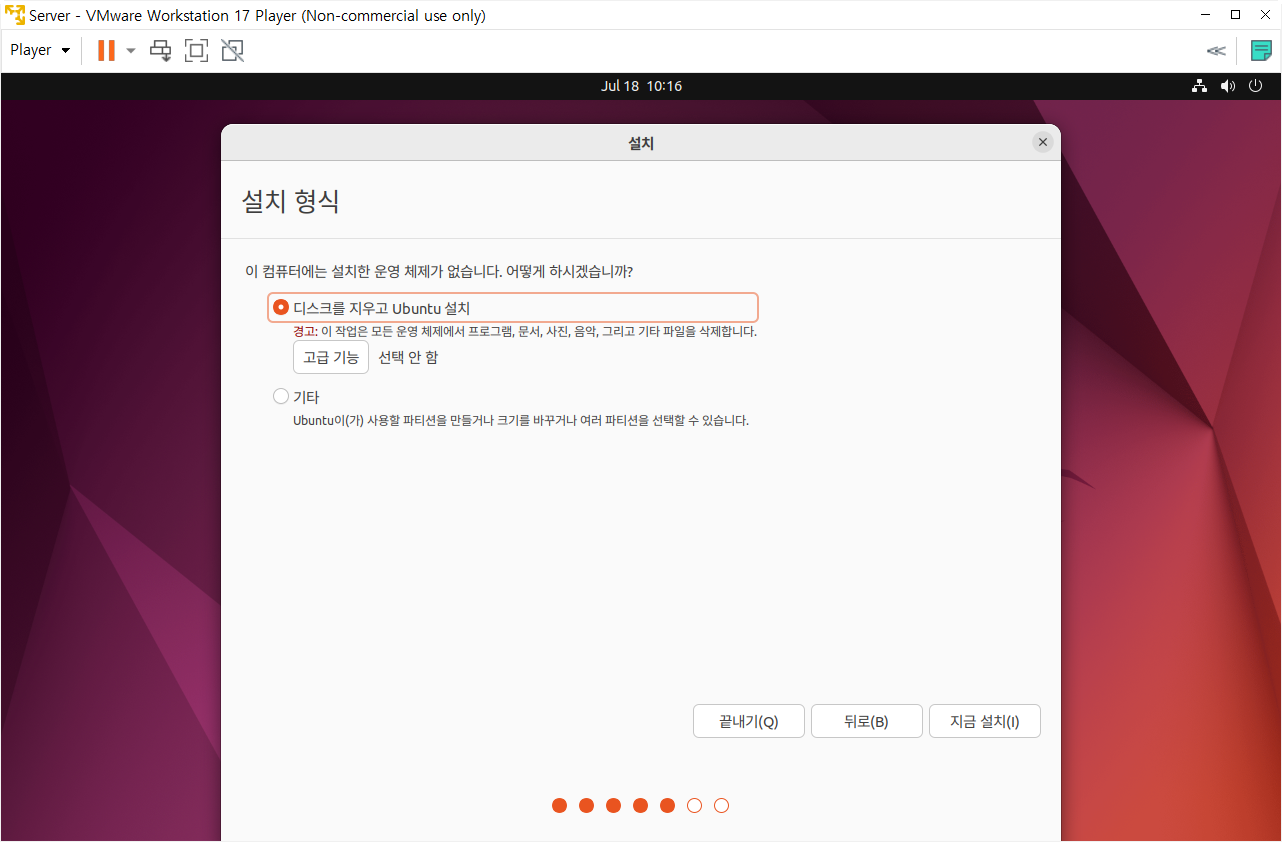Enter full screen mode

[x=197, y=50]
